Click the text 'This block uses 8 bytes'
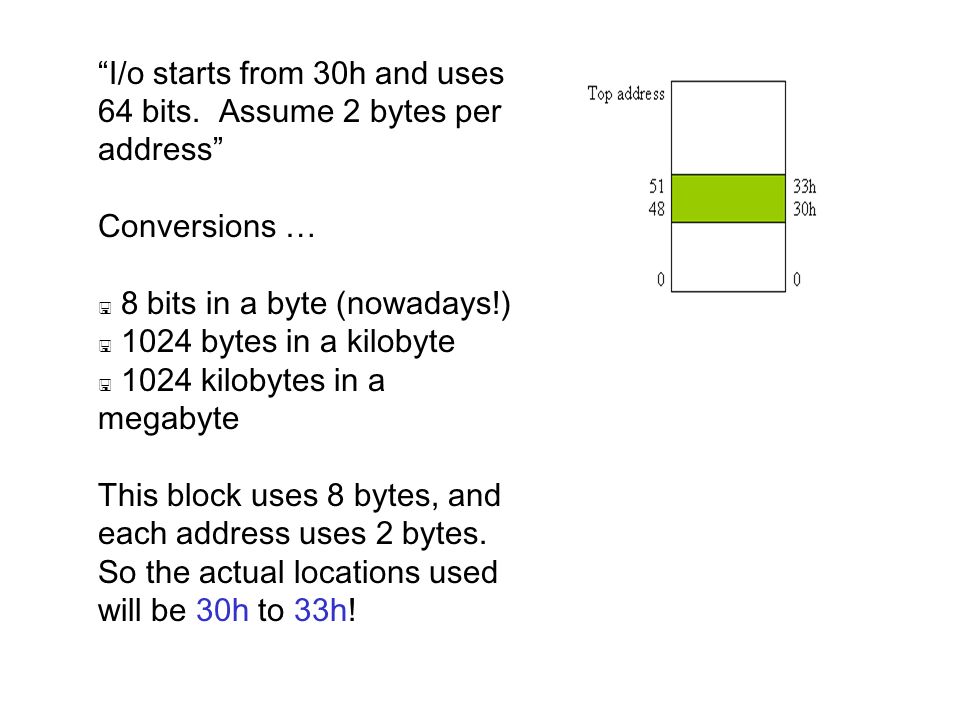The height and width of the screenshot is (720, 960). click(x=268, y=496)
